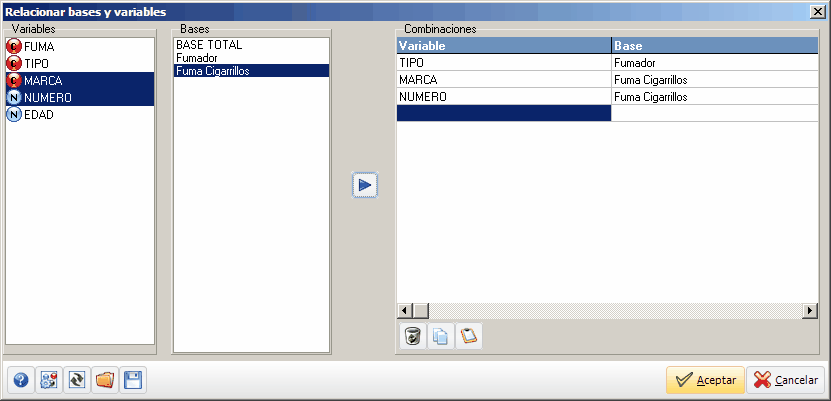Click the refresh arrows icon
Image resolution: width=831 pixels, height=401 pixels.
pos(77,380)
